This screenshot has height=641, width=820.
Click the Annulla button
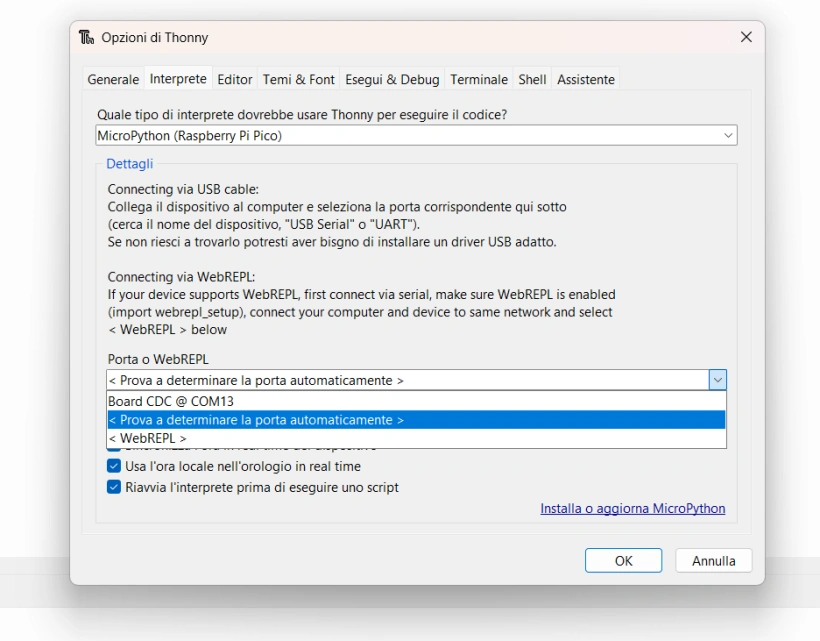point(714,560)
